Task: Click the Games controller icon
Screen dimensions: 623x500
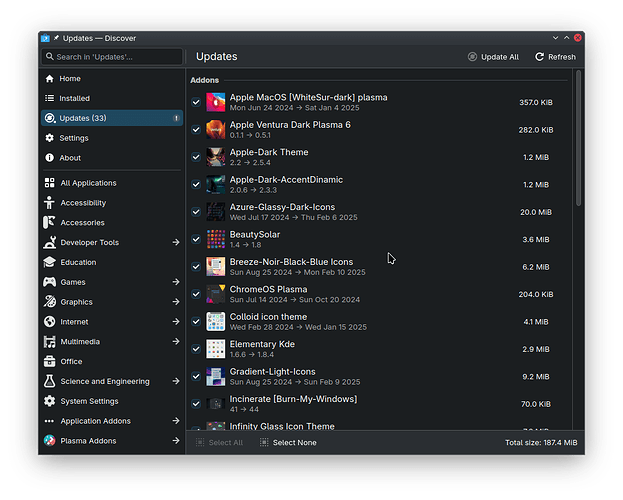Action: (x=50, y=282)
